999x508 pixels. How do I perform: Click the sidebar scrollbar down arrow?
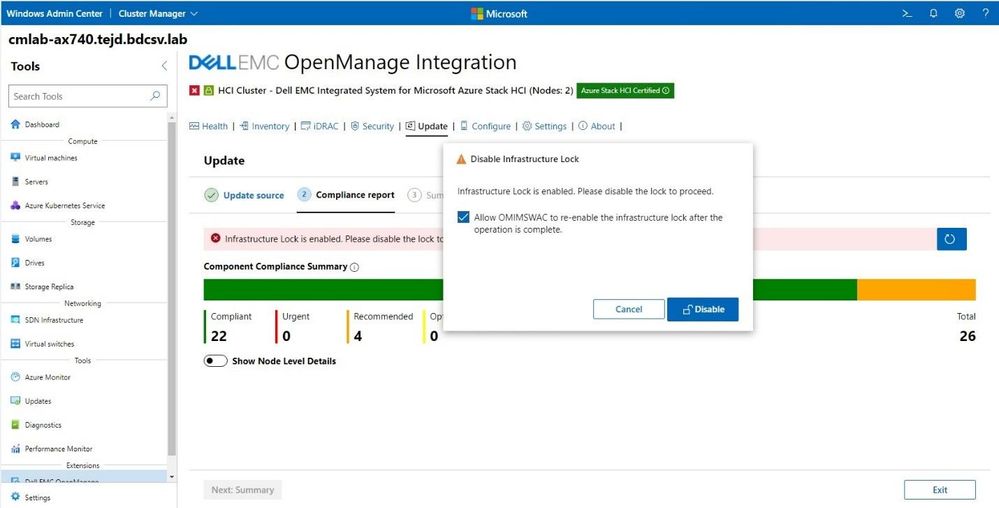click(171, 476)
